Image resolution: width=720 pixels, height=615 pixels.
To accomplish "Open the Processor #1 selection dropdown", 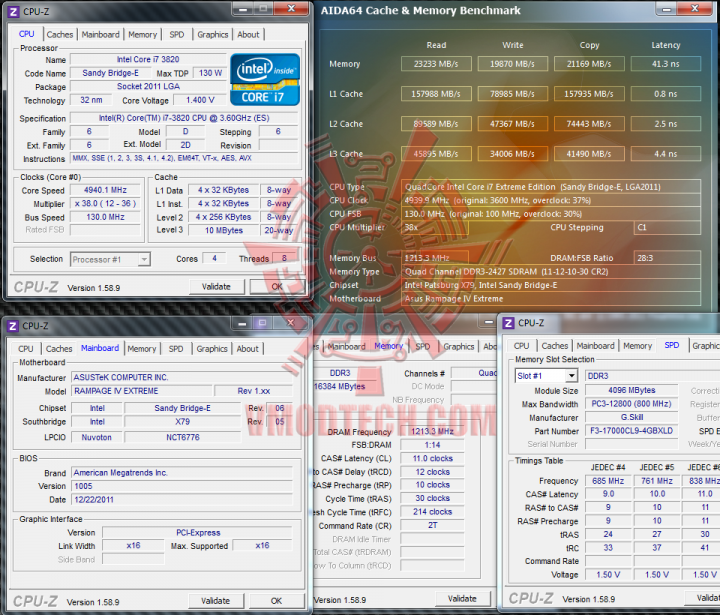I will point(144,260).
